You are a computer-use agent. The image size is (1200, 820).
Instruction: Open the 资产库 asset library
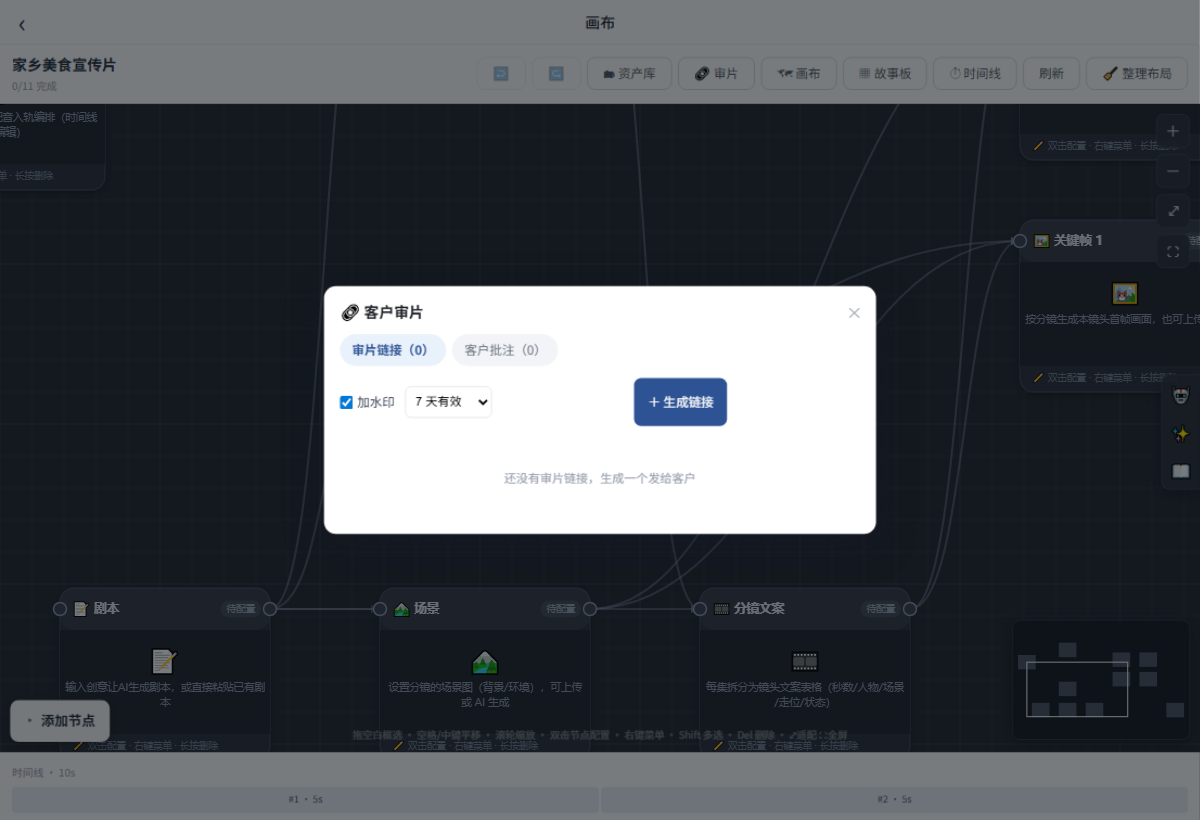tap(629, 73)
